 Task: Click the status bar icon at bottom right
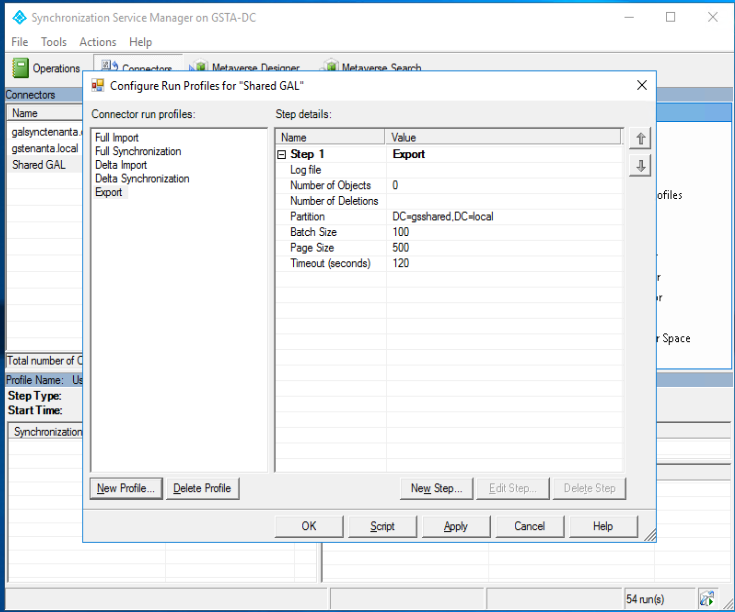707,599
